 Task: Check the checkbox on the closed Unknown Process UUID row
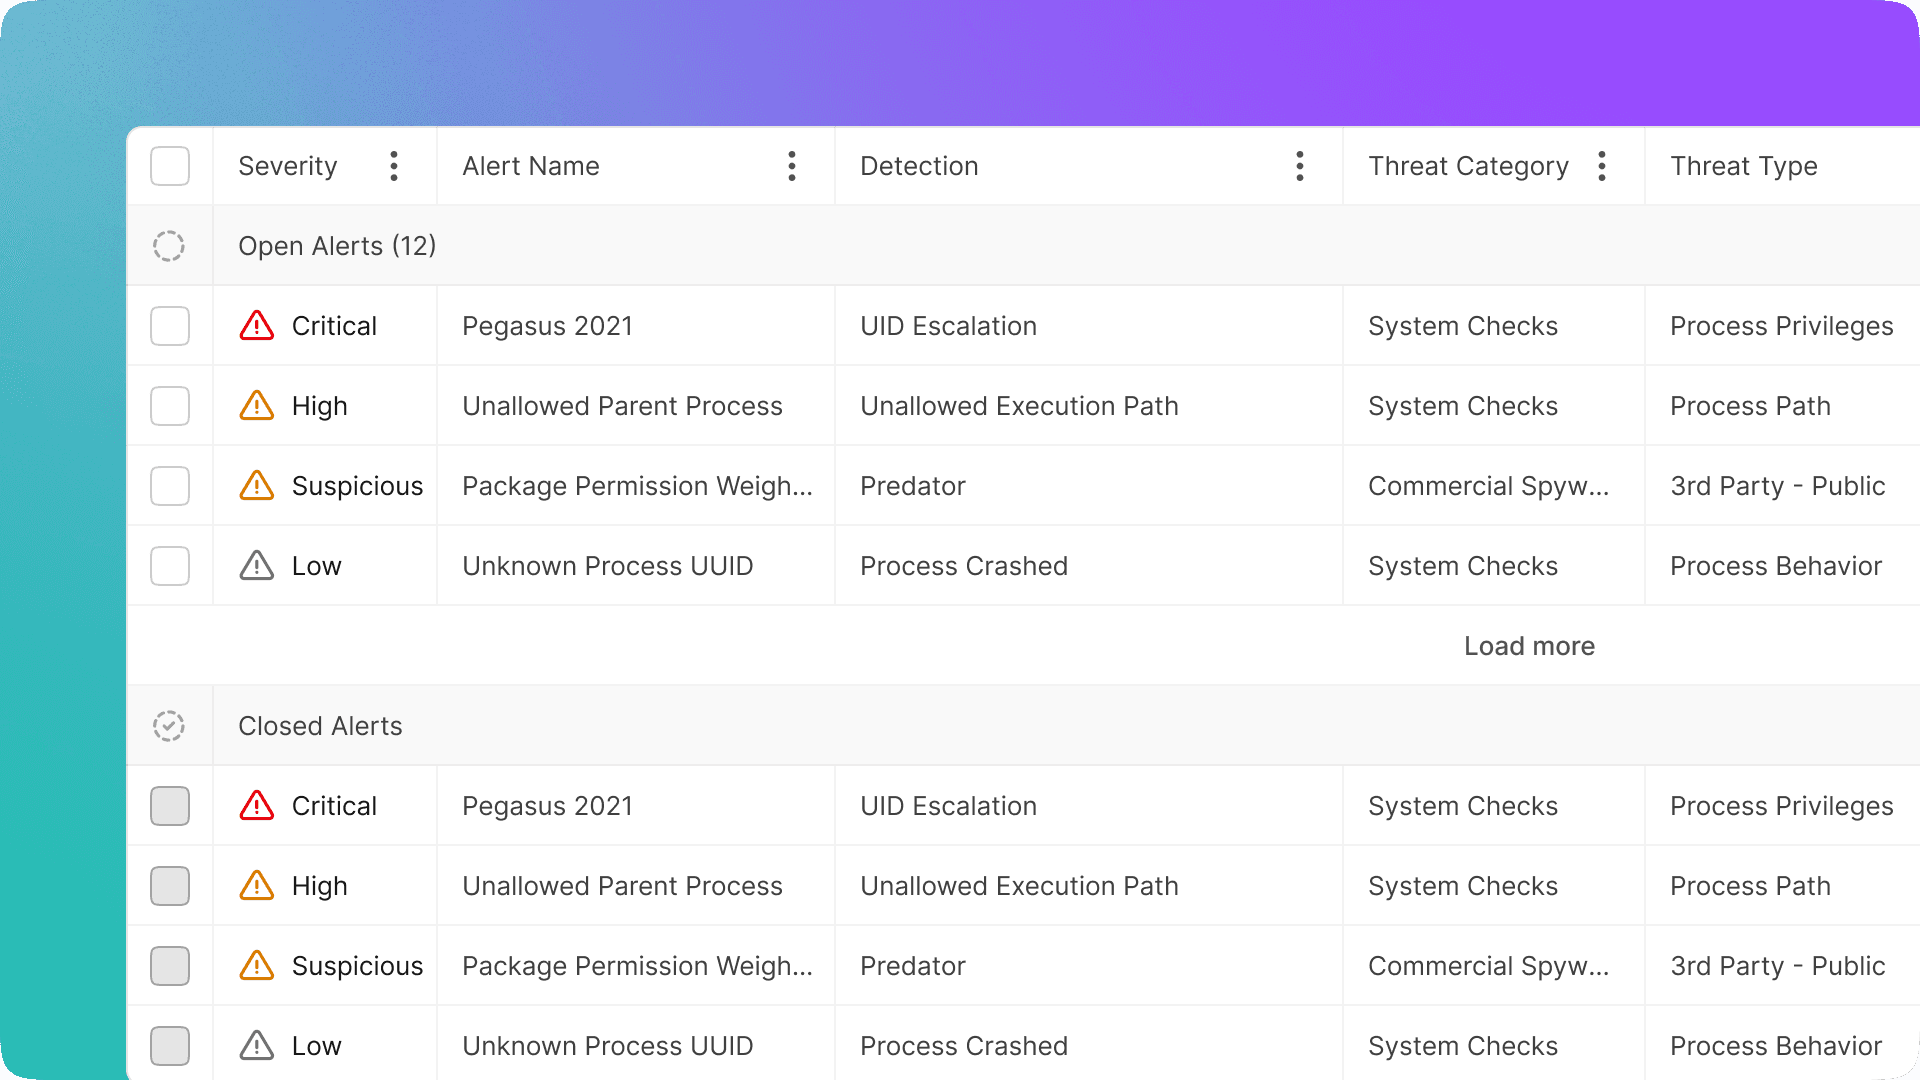pos(170,1045)
